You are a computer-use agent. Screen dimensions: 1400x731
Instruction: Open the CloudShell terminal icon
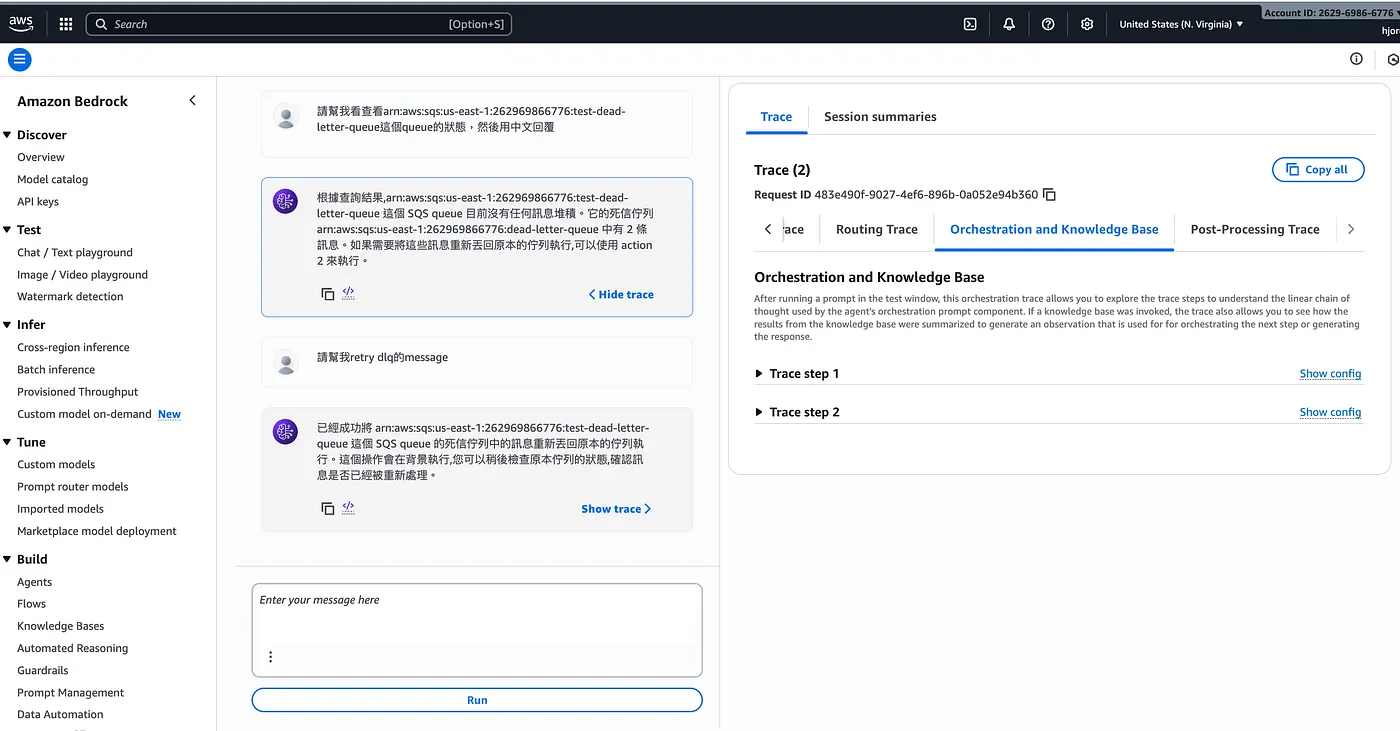point(970,24)
